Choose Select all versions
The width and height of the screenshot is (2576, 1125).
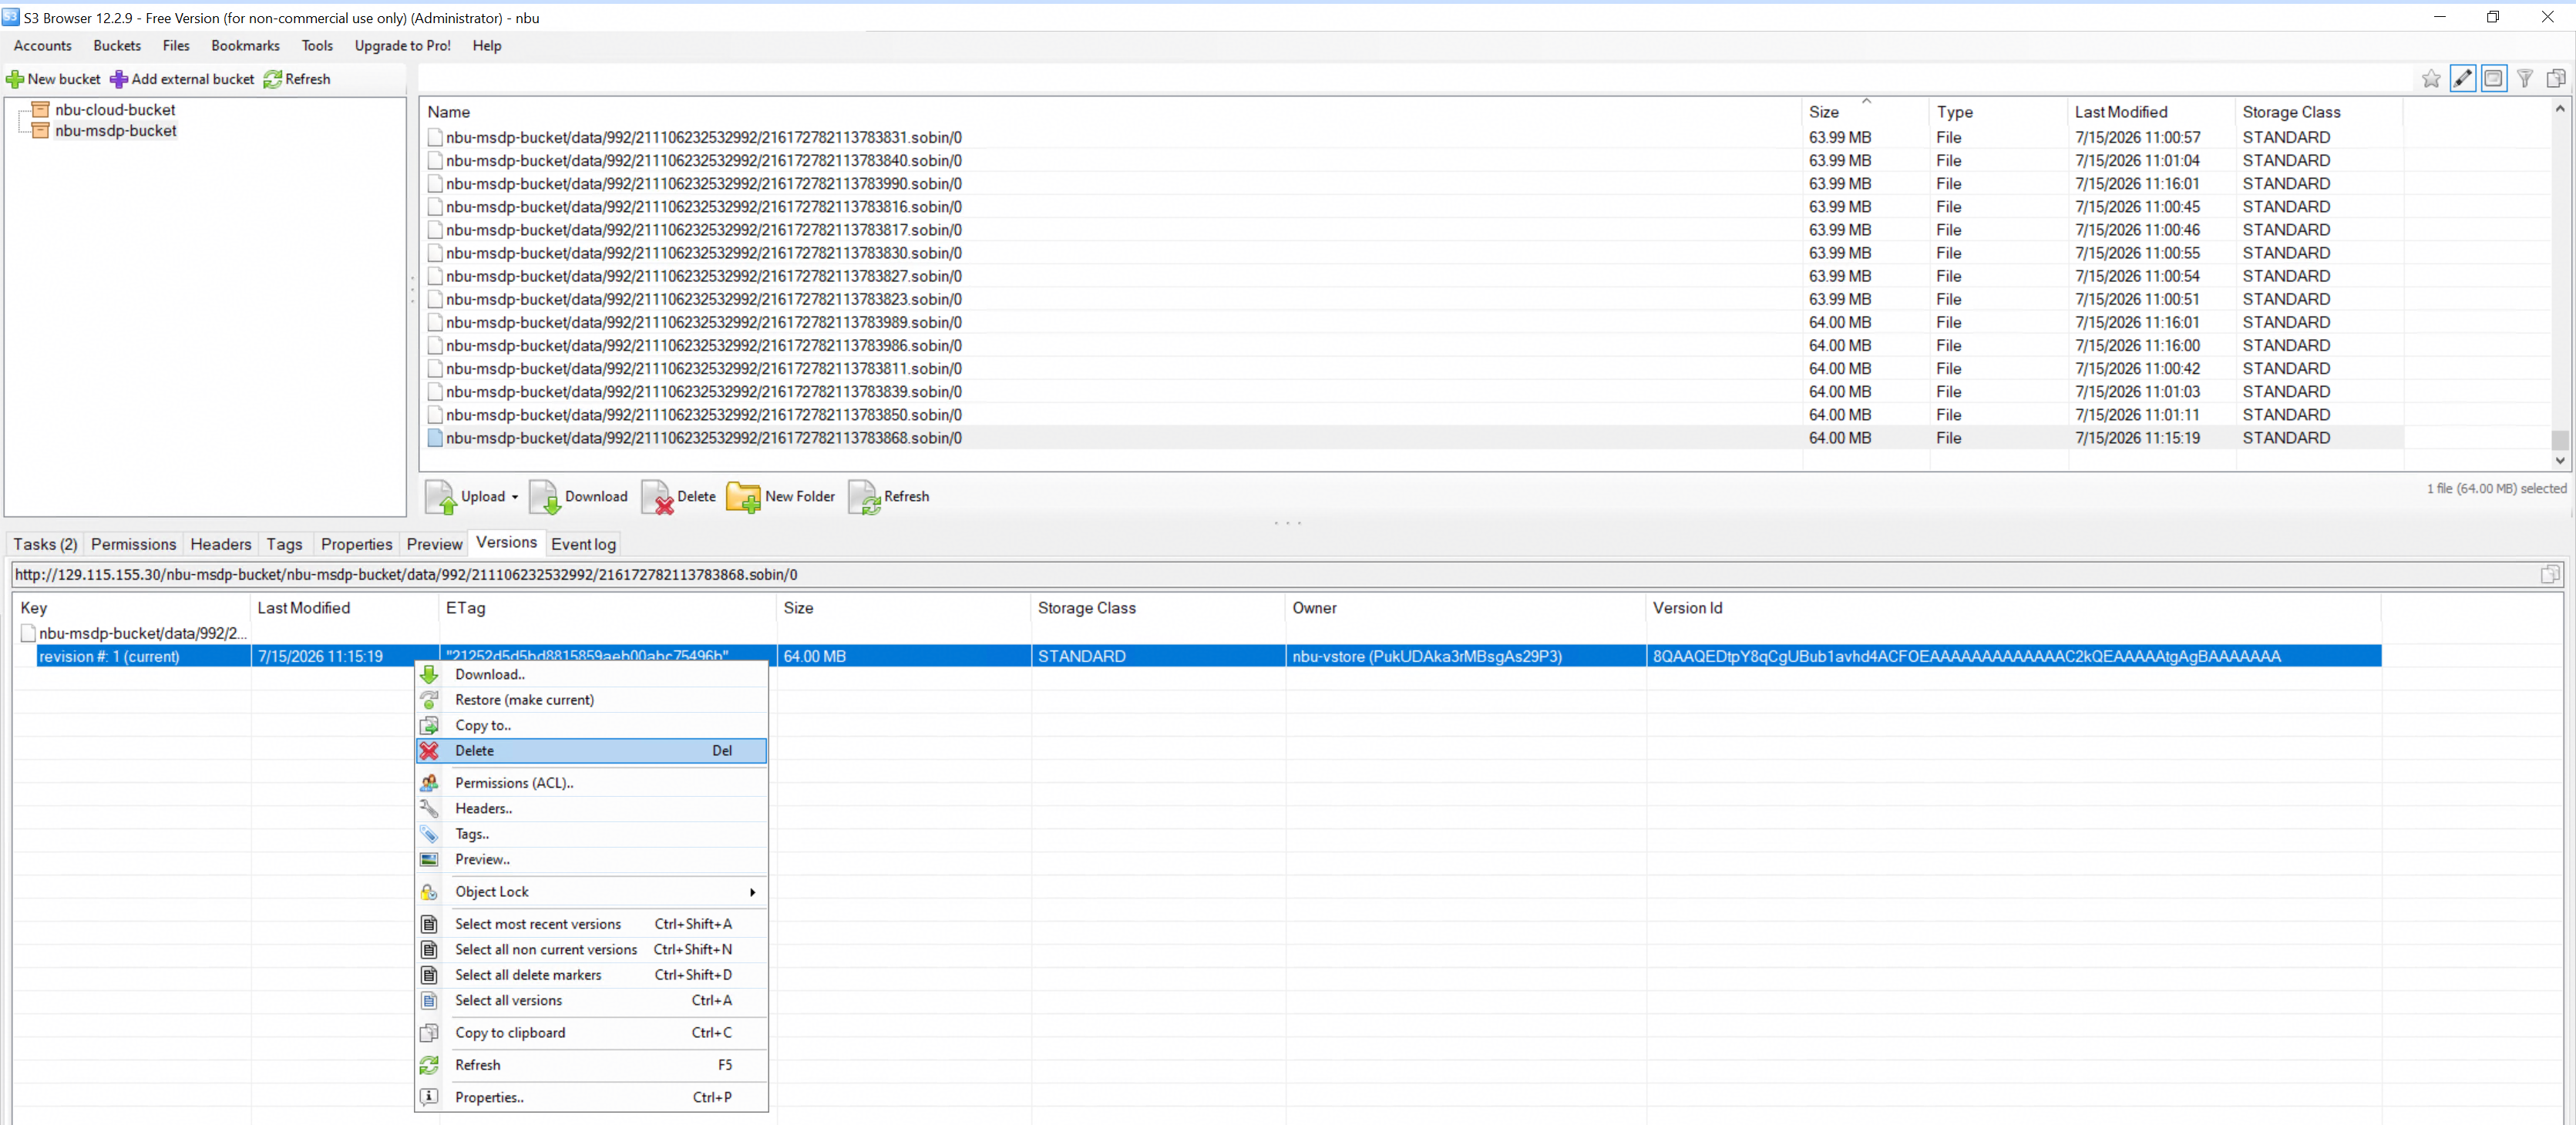click(x=592, y=1001)
